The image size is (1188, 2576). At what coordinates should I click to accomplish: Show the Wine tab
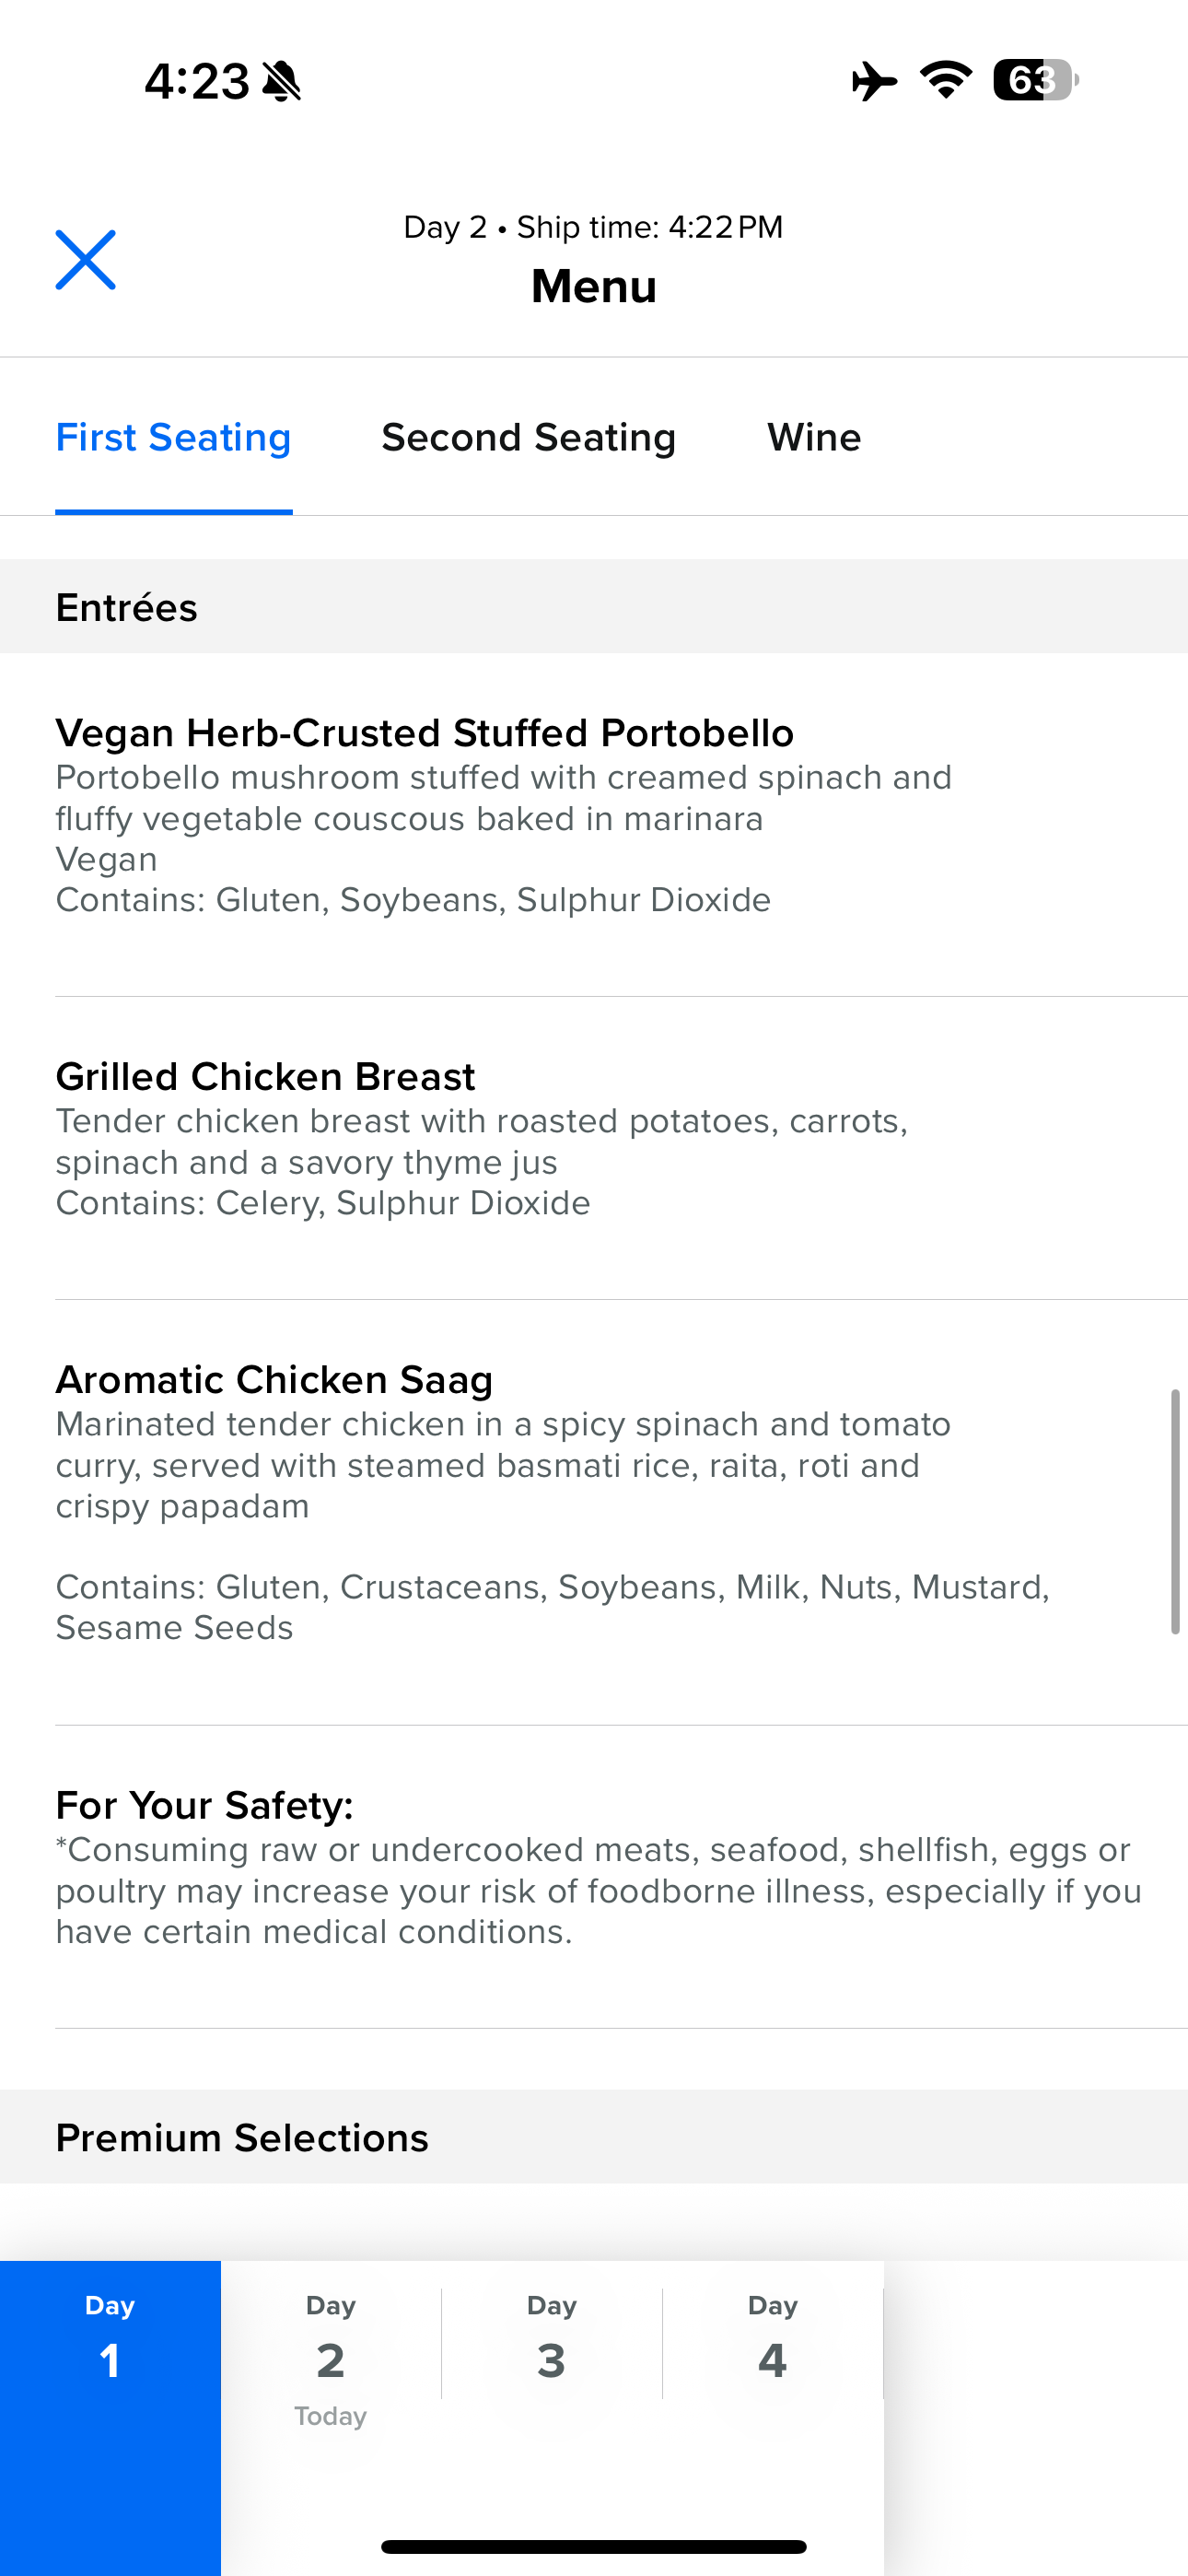(814, 438)
